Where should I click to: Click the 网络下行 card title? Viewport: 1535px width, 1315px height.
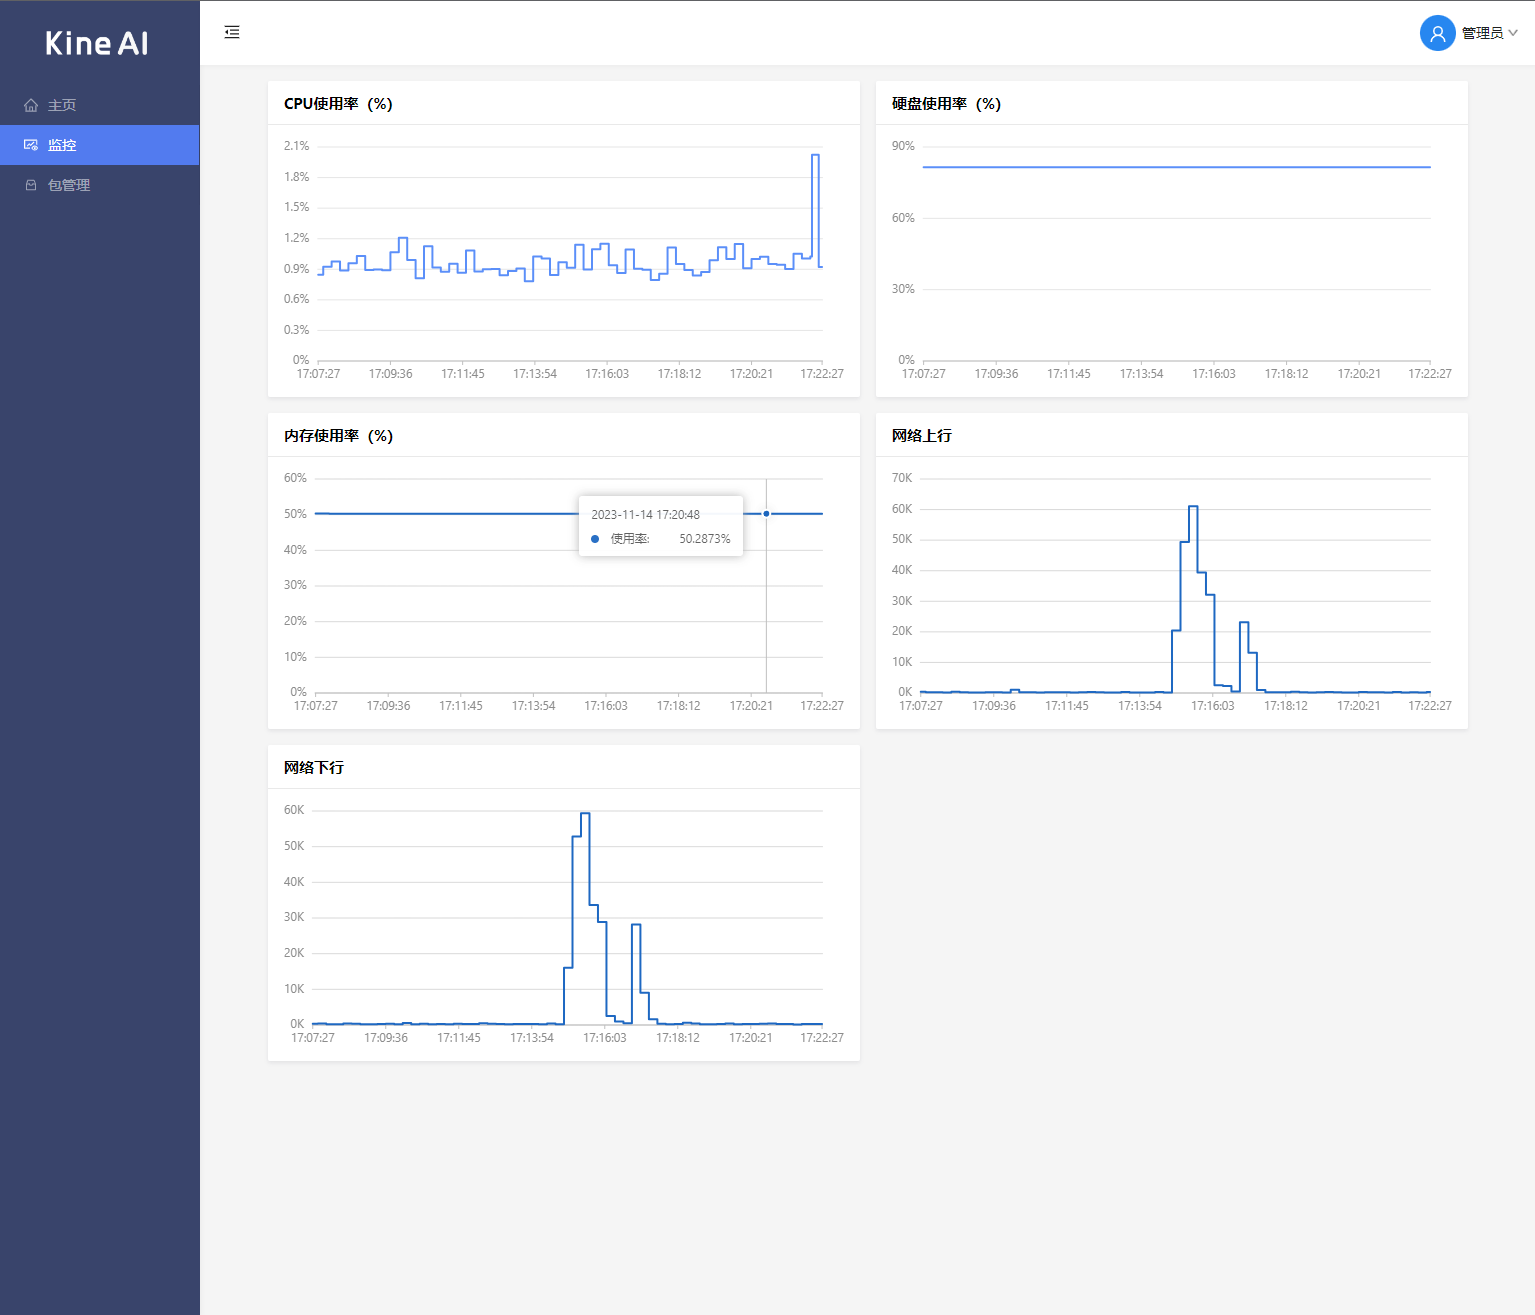pyautogui.click(x=314, y=768)
